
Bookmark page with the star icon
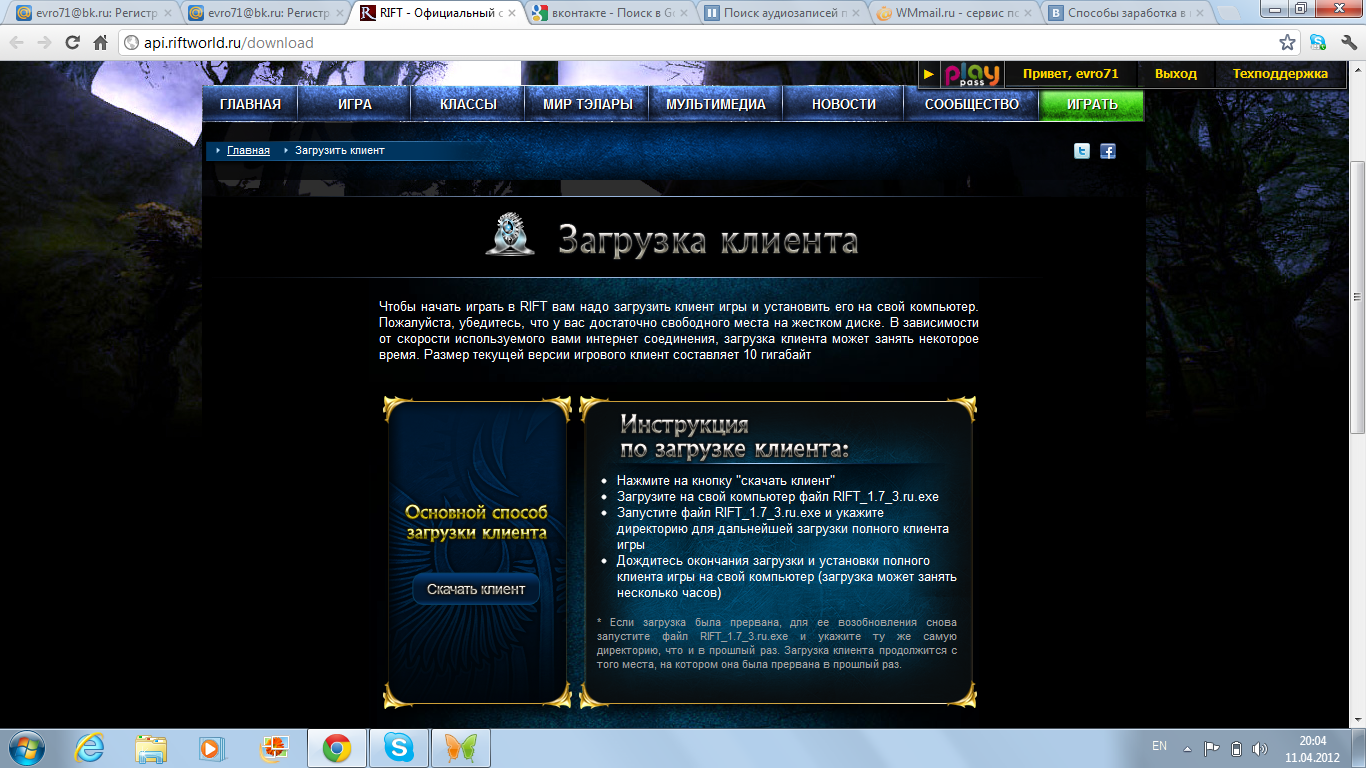point(1287,43)
